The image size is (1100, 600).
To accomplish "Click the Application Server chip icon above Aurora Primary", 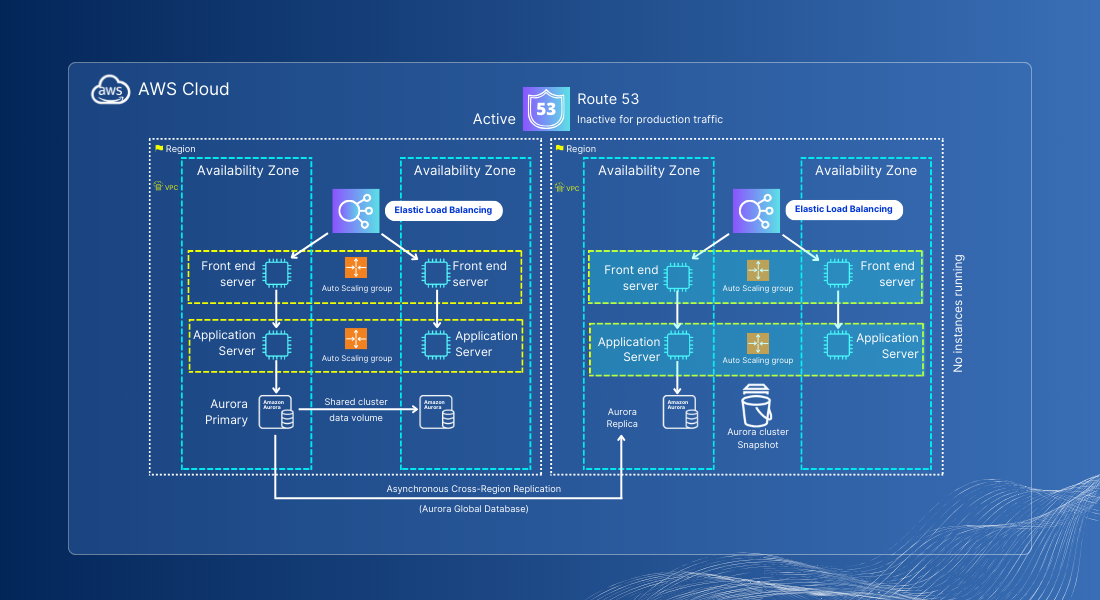I will click(276, 345).
